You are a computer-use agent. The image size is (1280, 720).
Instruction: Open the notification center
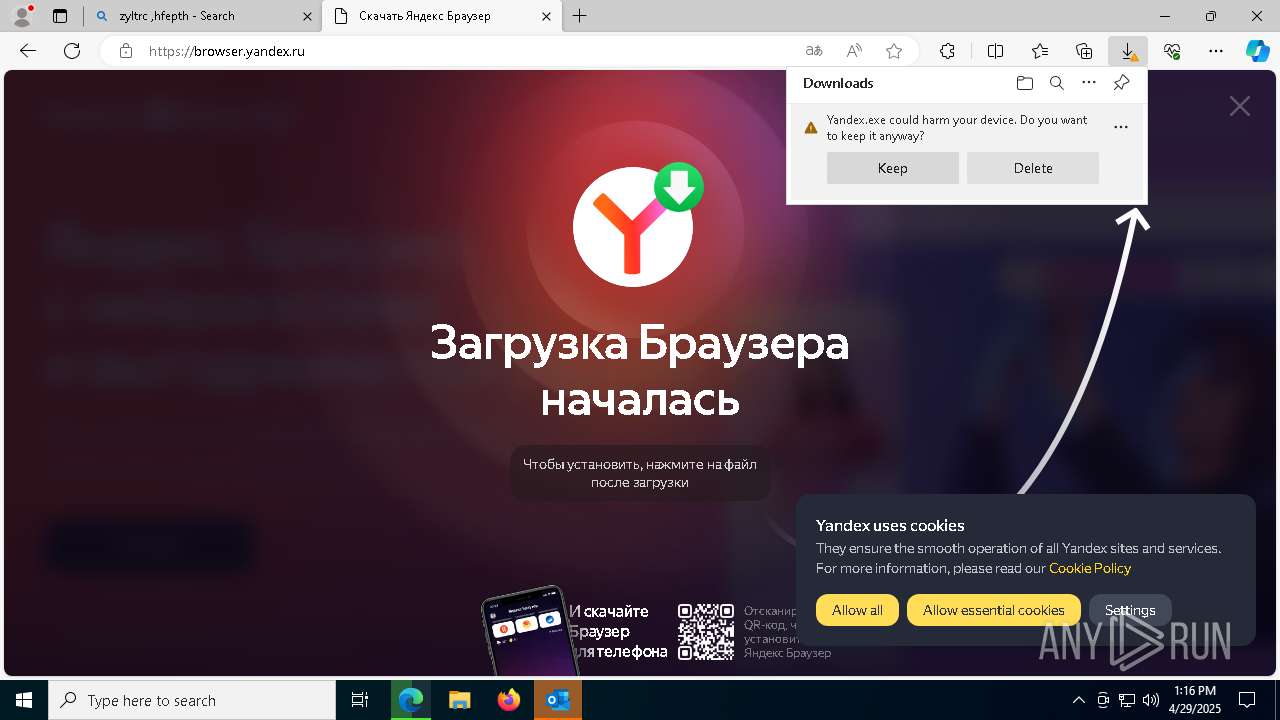click(1247, 700)
